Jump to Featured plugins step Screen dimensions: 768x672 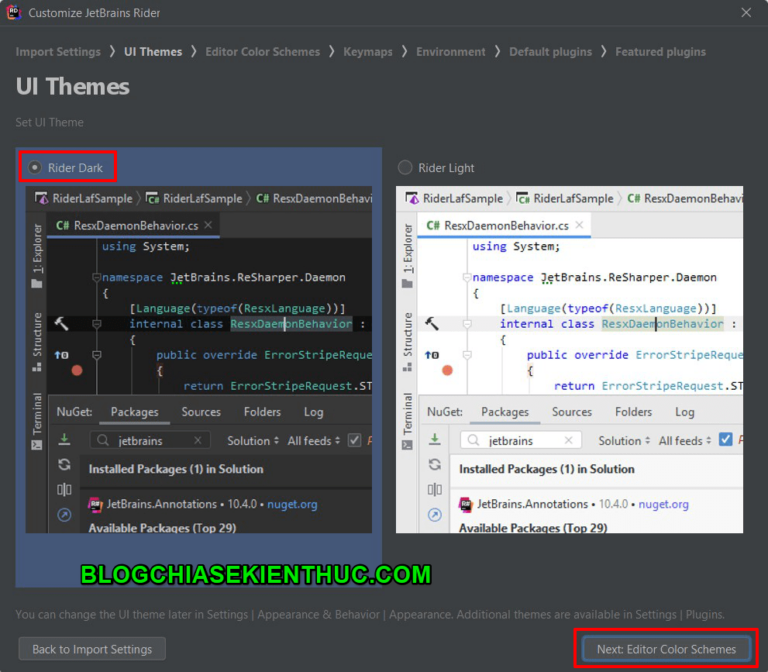(x=660, y=52)
